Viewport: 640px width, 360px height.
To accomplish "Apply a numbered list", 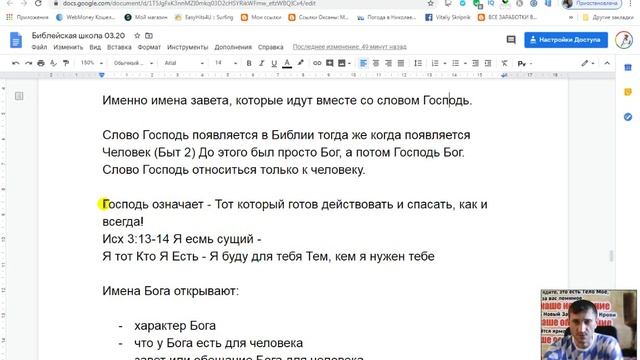I will (x=435, y=63).
